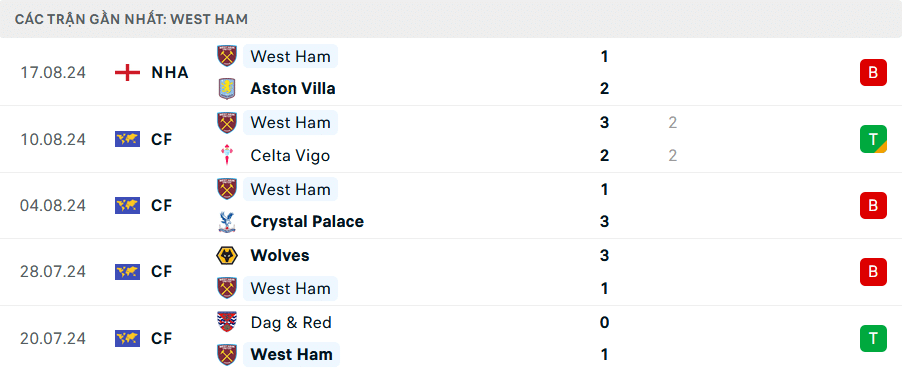Click the West Ham label in the 20.07.24 match

(291, 355)
